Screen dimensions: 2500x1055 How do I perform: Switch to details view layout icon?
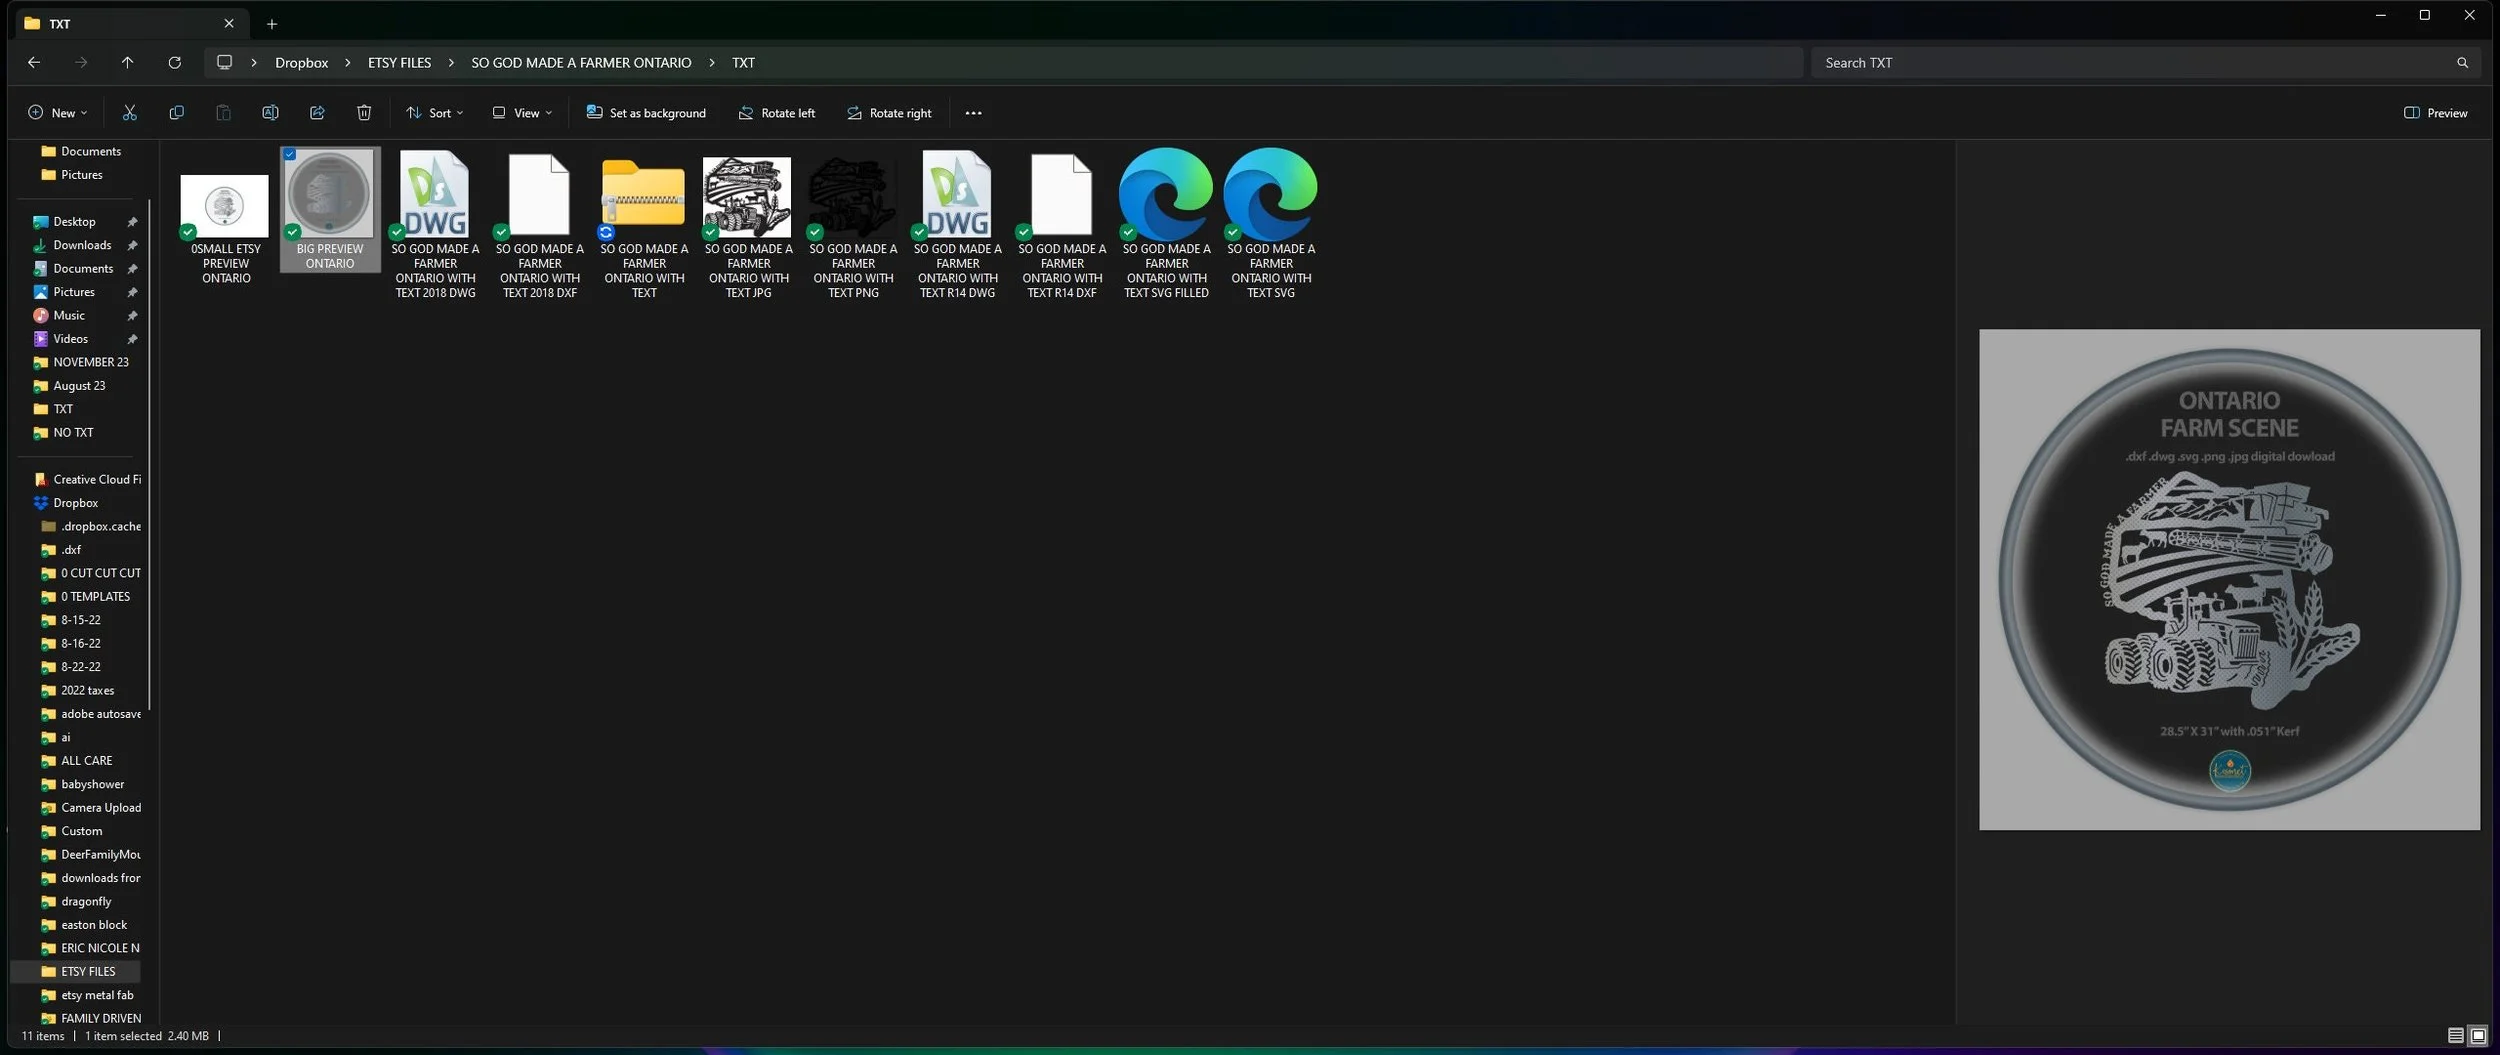click(x=2455, y=1036)
